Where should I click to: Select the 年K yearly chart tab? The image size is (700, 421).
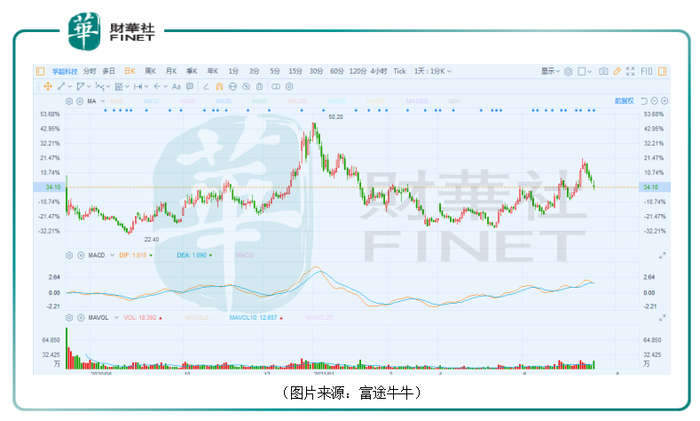coord(212,71)
